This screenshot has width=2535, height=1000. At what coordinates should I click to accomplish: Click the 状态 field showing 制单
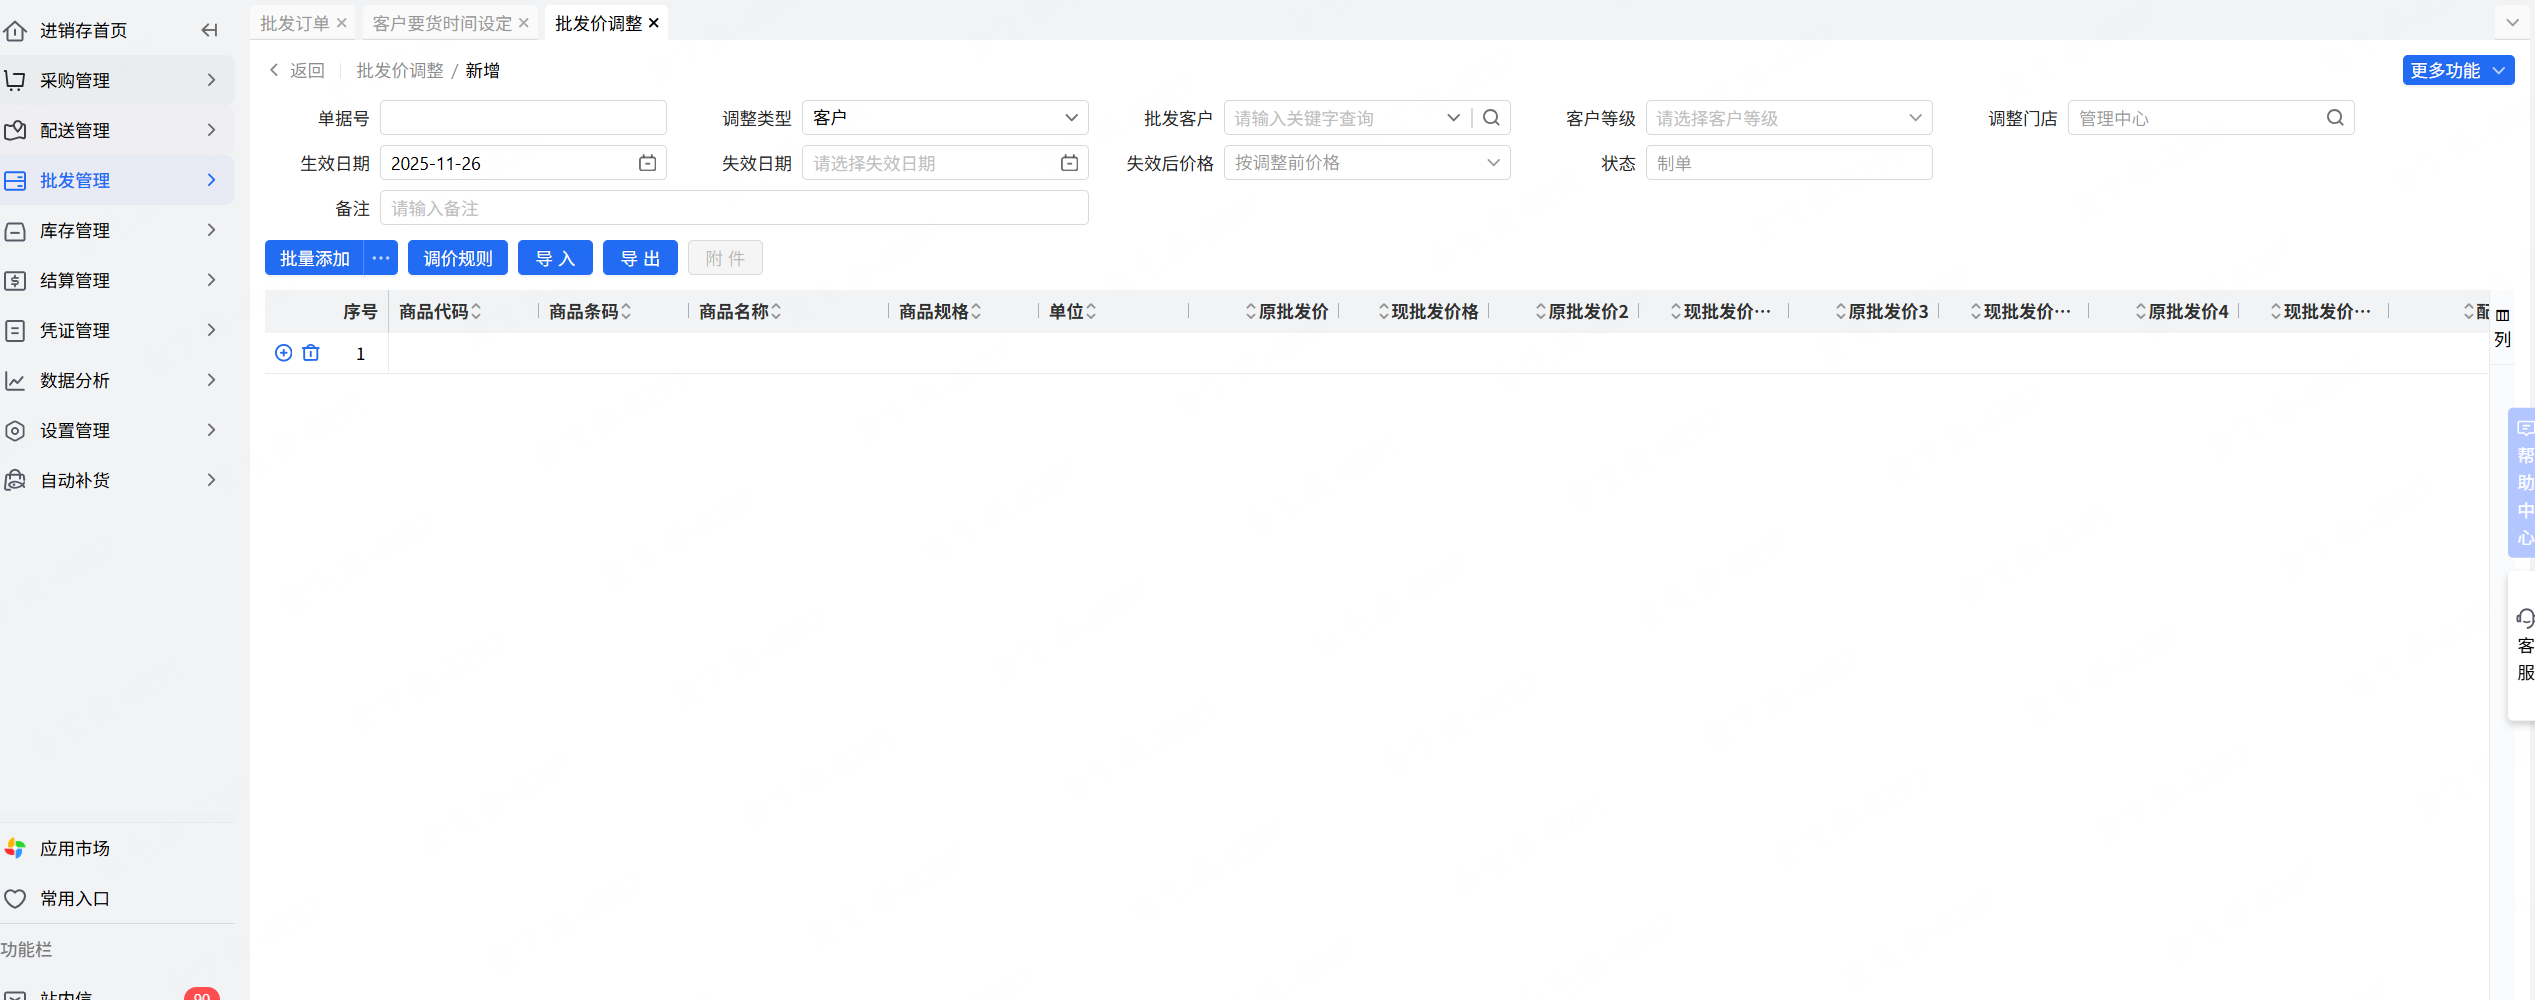[1789, 163]
